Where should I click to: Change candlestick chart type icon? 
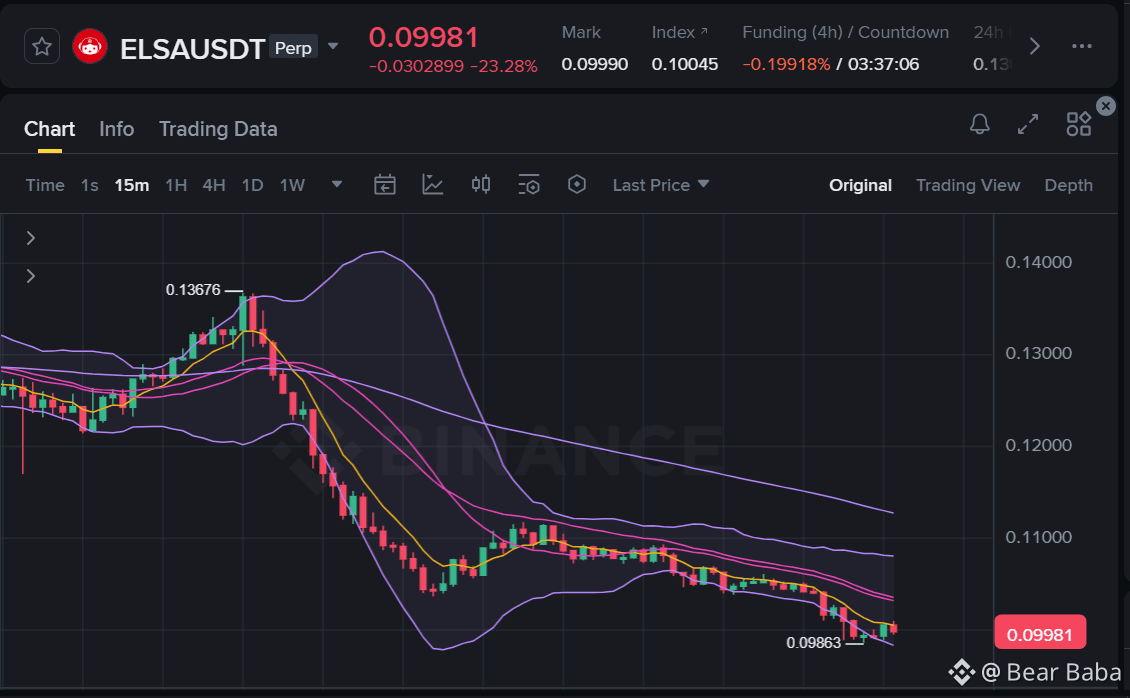(481, 184)
